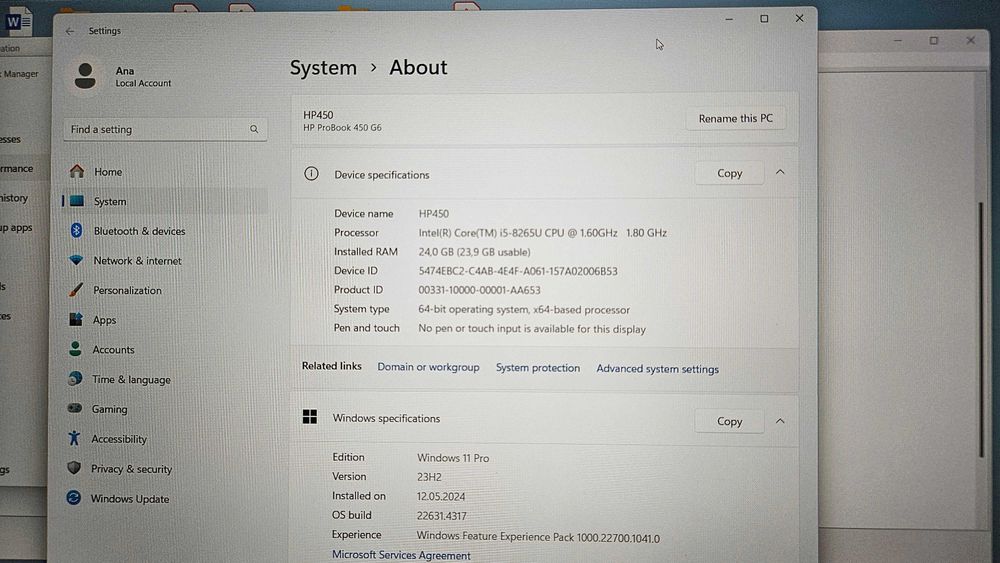The image size is (1000, 563).
Task: Maximize the background window behind Settings
Action: click(934, 41)
